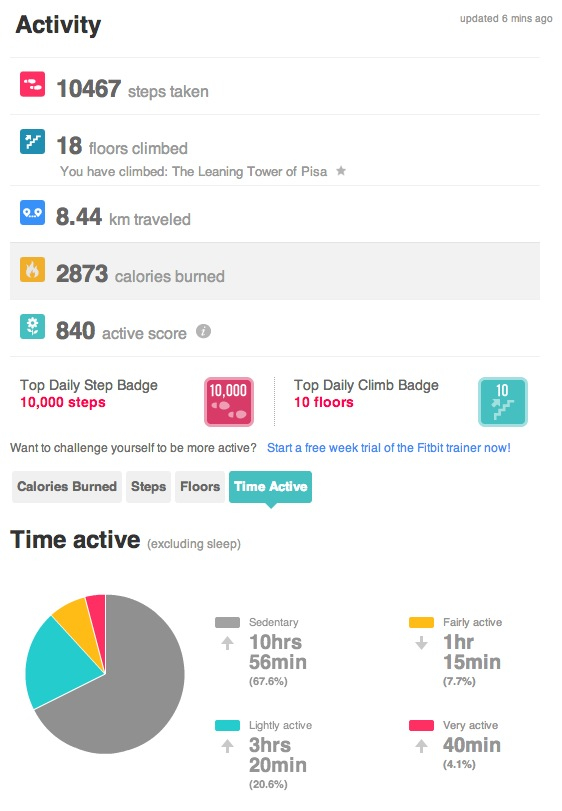The image size is (562, 811).
Task: Click the floors climbed stairs icon
Action: [x=33, y=142]
